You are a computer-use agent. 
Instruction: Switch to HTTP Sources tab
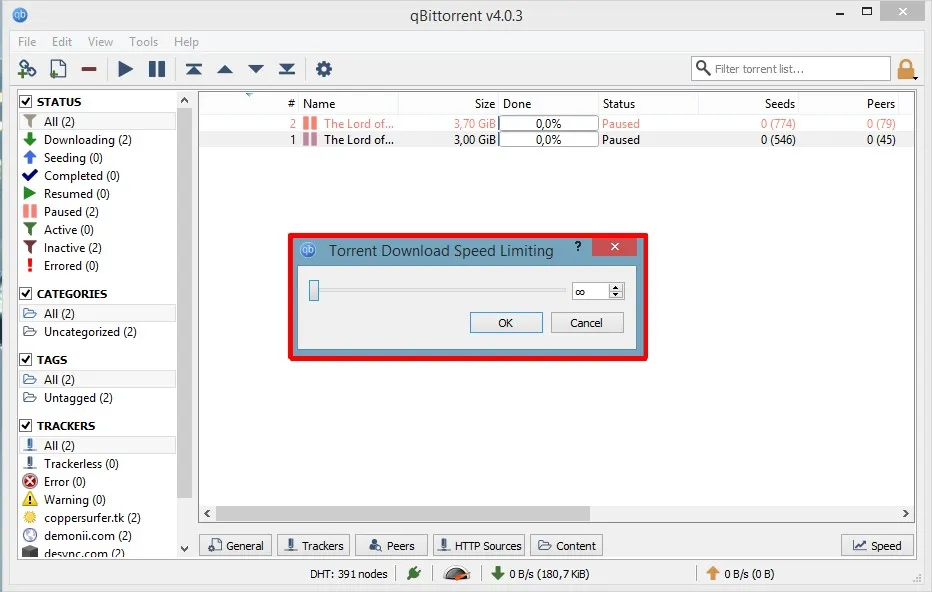[x=479, y=546]
